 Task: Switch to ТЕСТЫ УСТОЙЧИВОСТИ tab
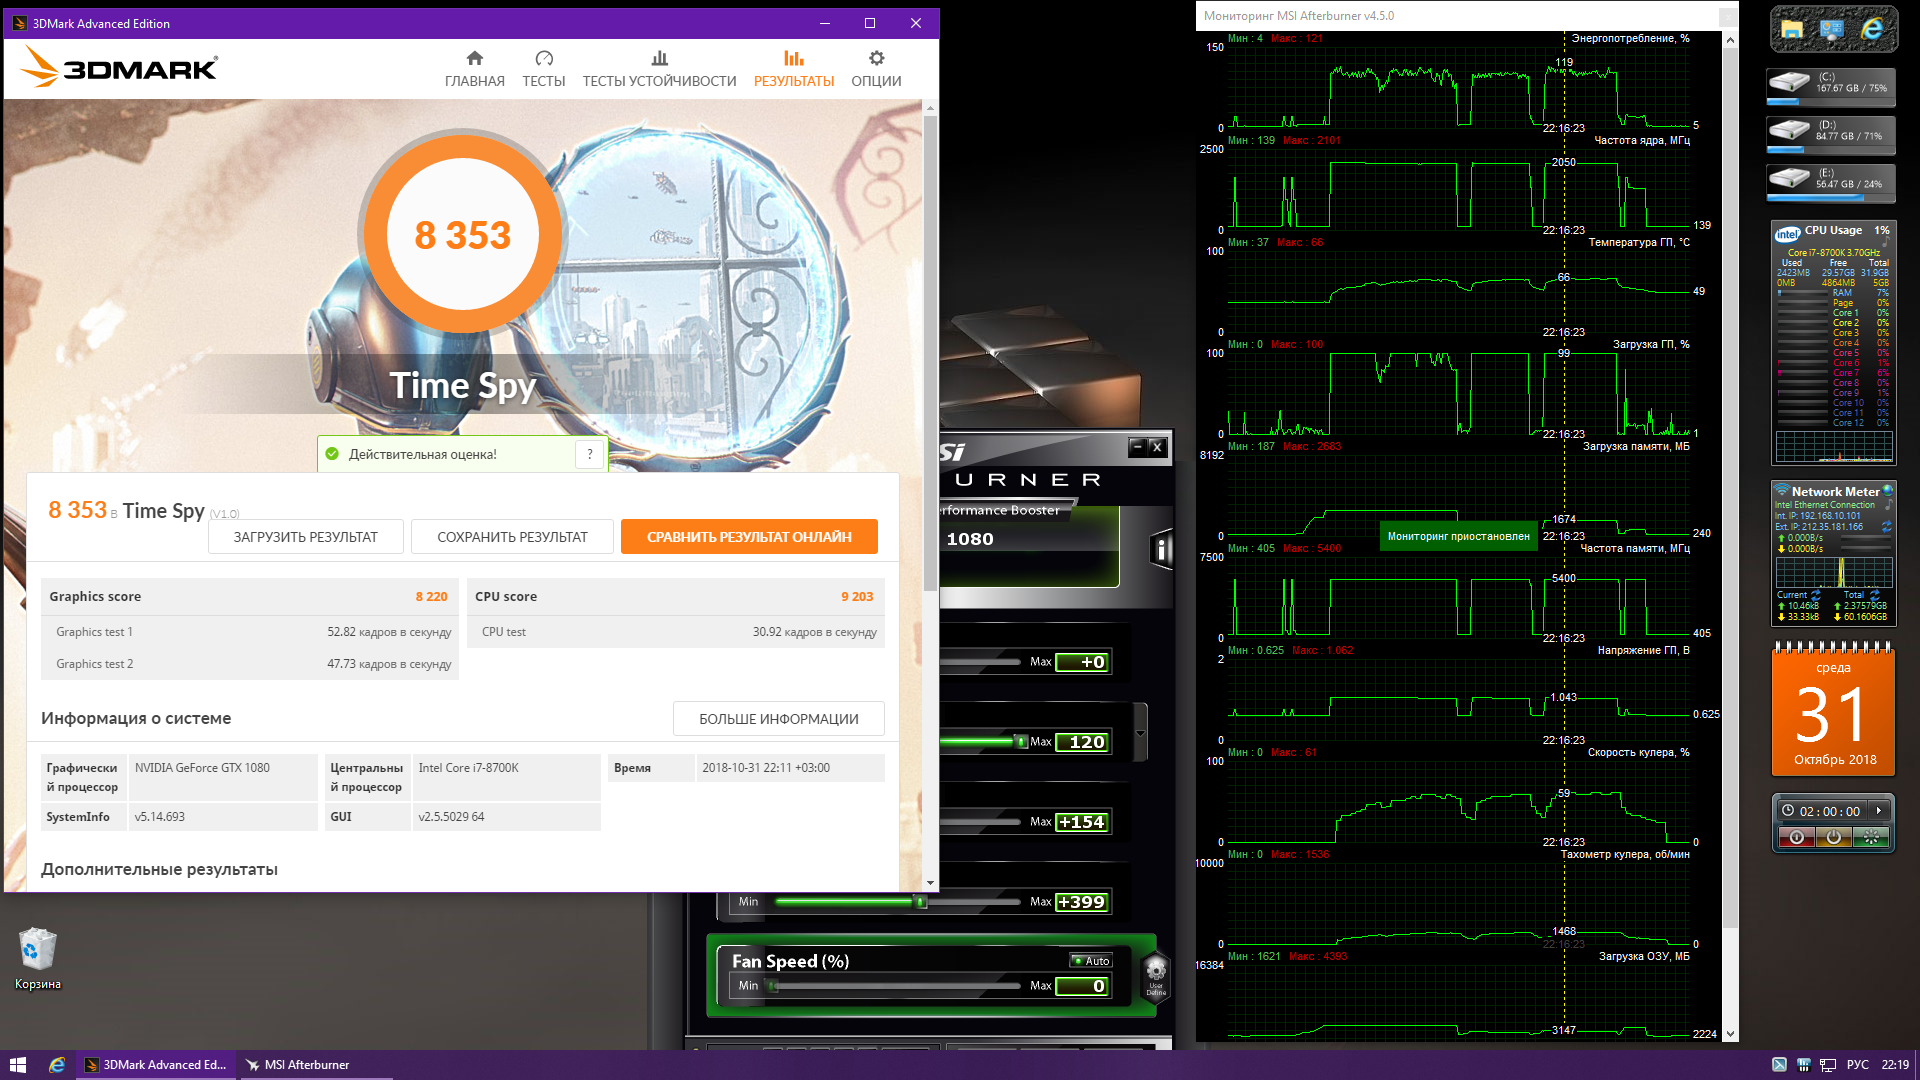tap(659, 68)
